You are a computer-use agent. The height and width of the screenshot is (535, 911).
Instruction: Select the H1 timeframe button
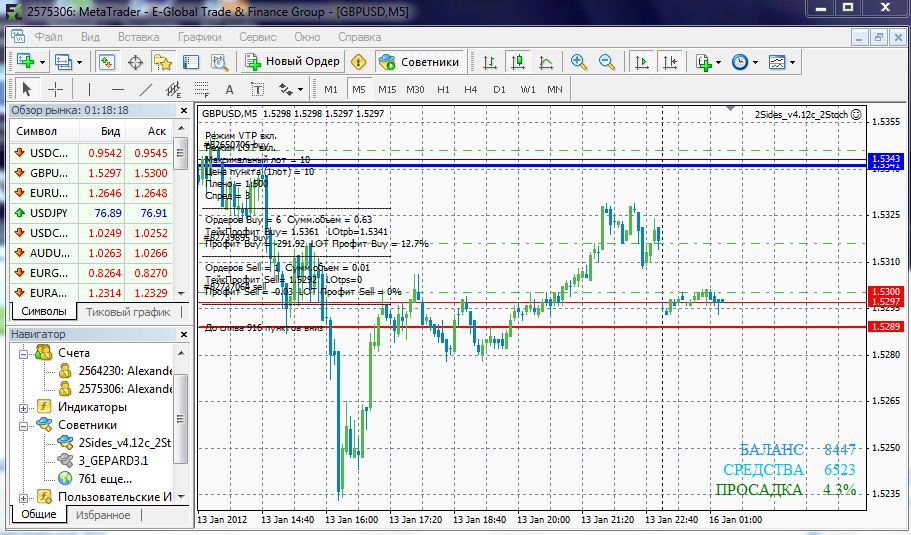point(444,89)
